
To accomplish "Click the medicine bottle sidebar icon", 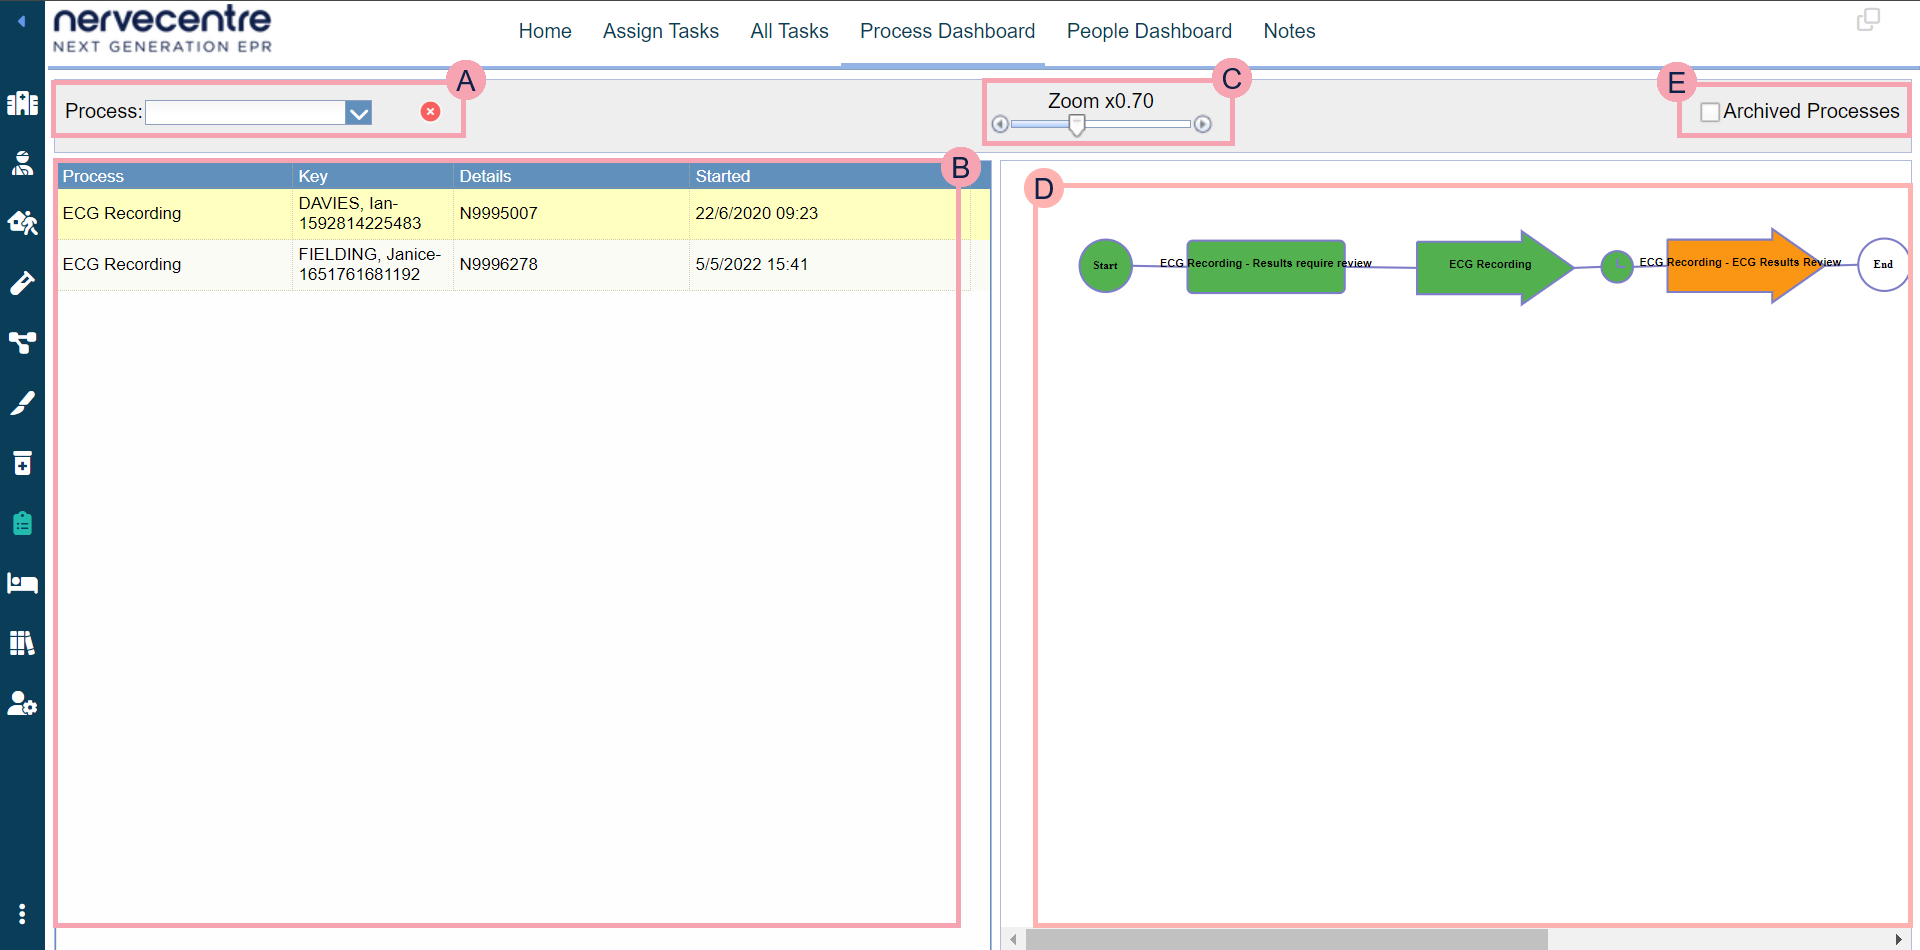I will pos(22,463).
